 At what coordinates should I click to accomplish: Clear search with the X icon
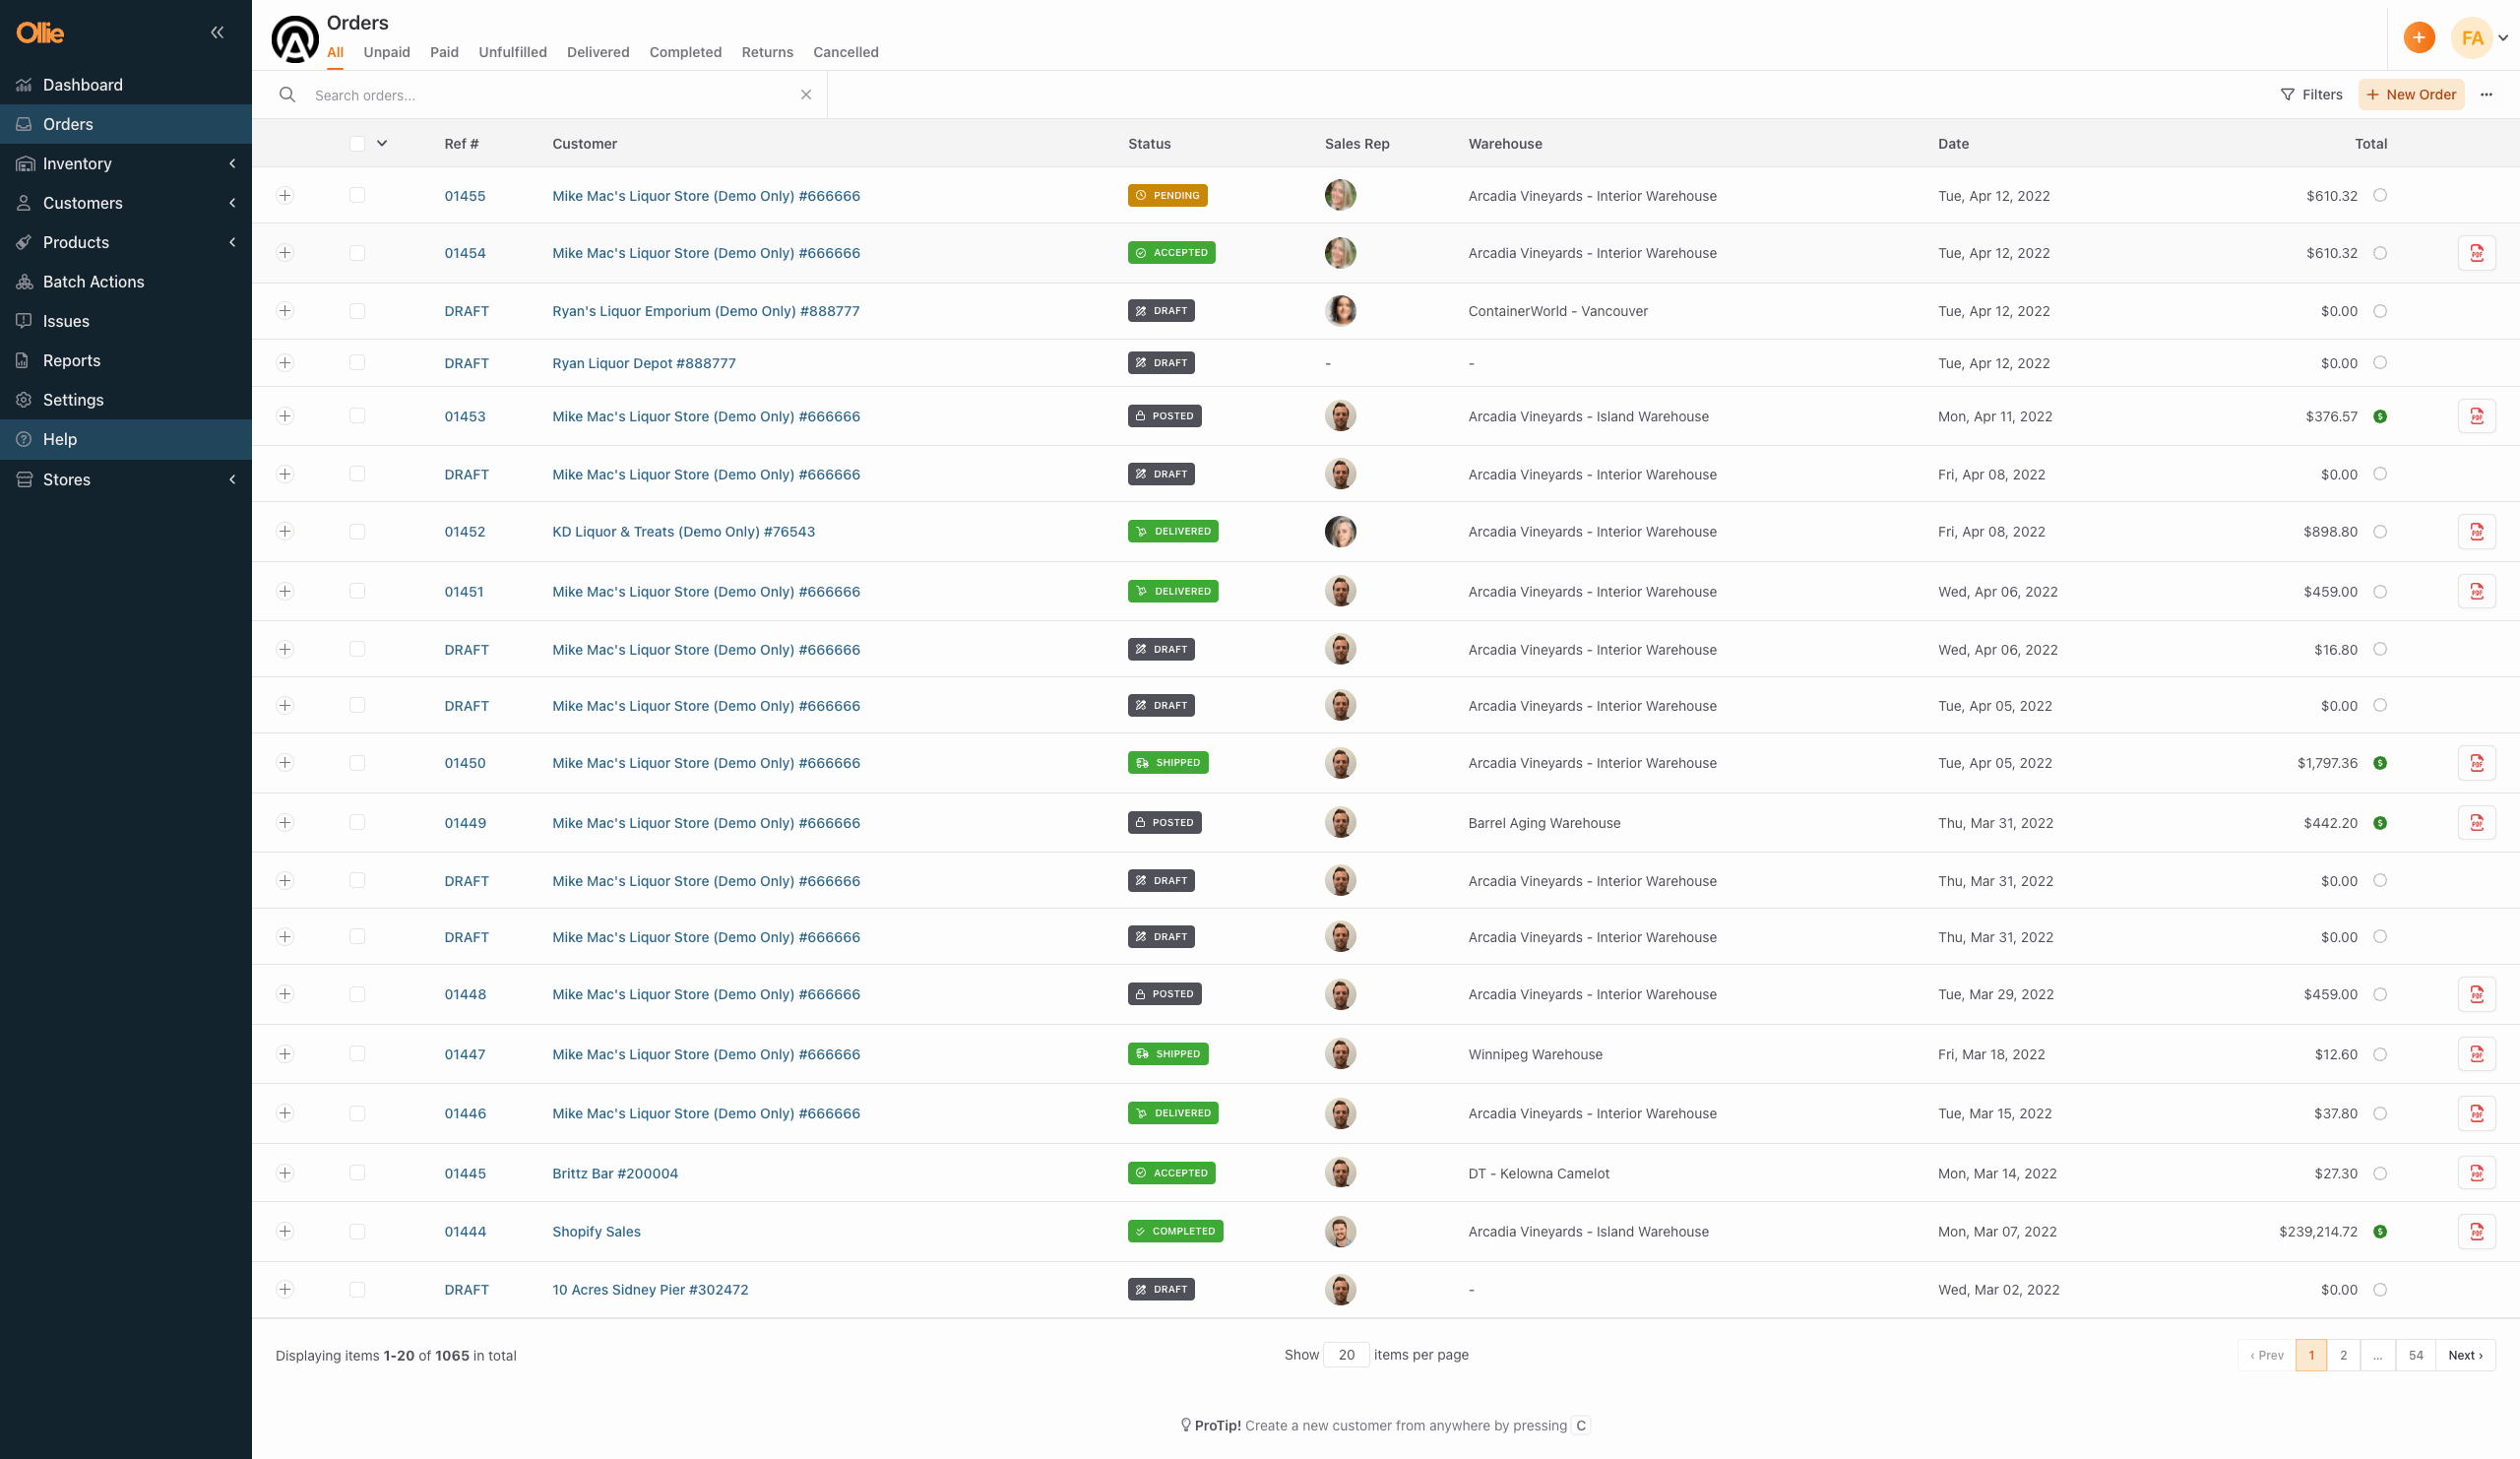click(x=806, y=95)
